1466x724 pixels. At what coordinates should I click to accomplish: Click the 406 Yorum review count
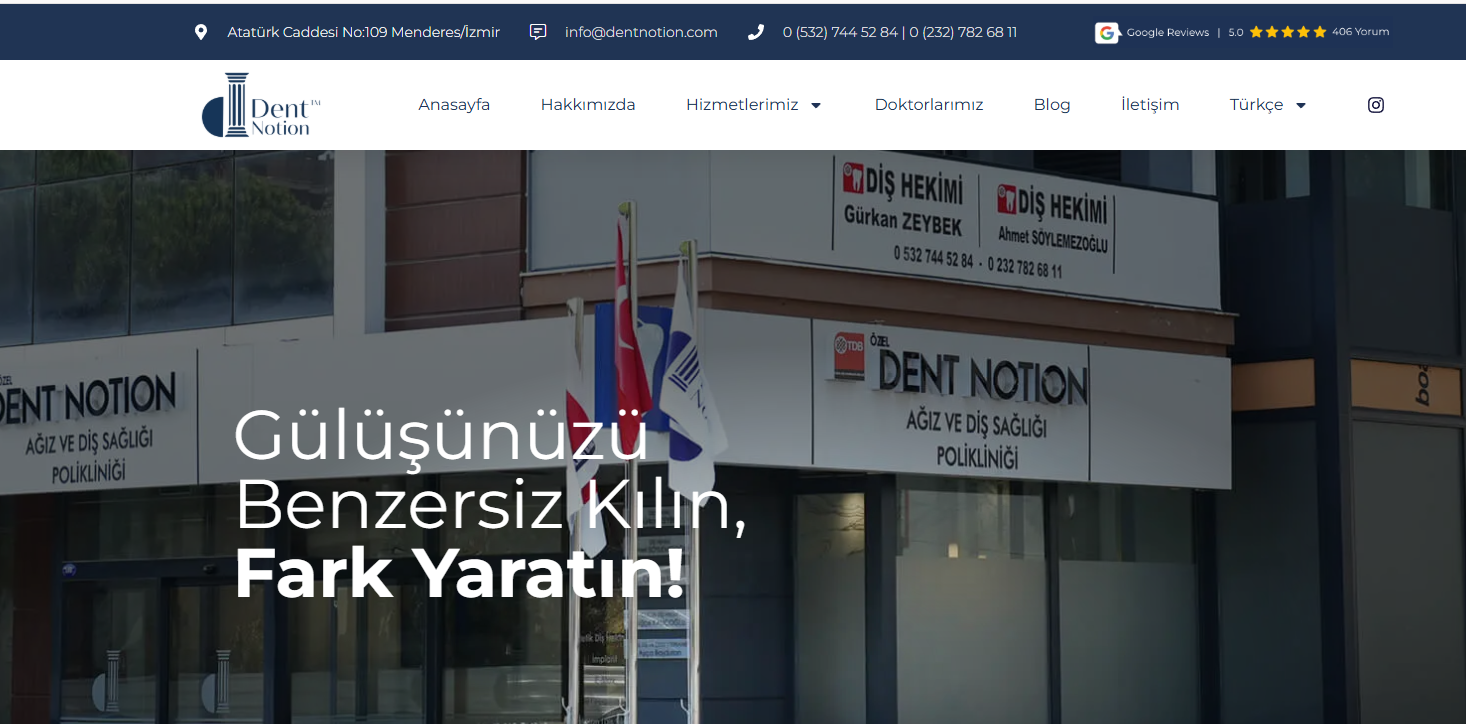click(x=1361, y=32)
